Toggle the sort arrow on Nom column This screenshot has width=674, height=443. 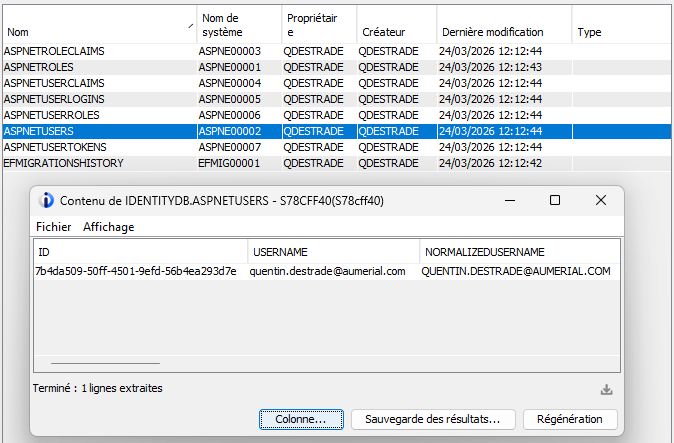point(190,26)
